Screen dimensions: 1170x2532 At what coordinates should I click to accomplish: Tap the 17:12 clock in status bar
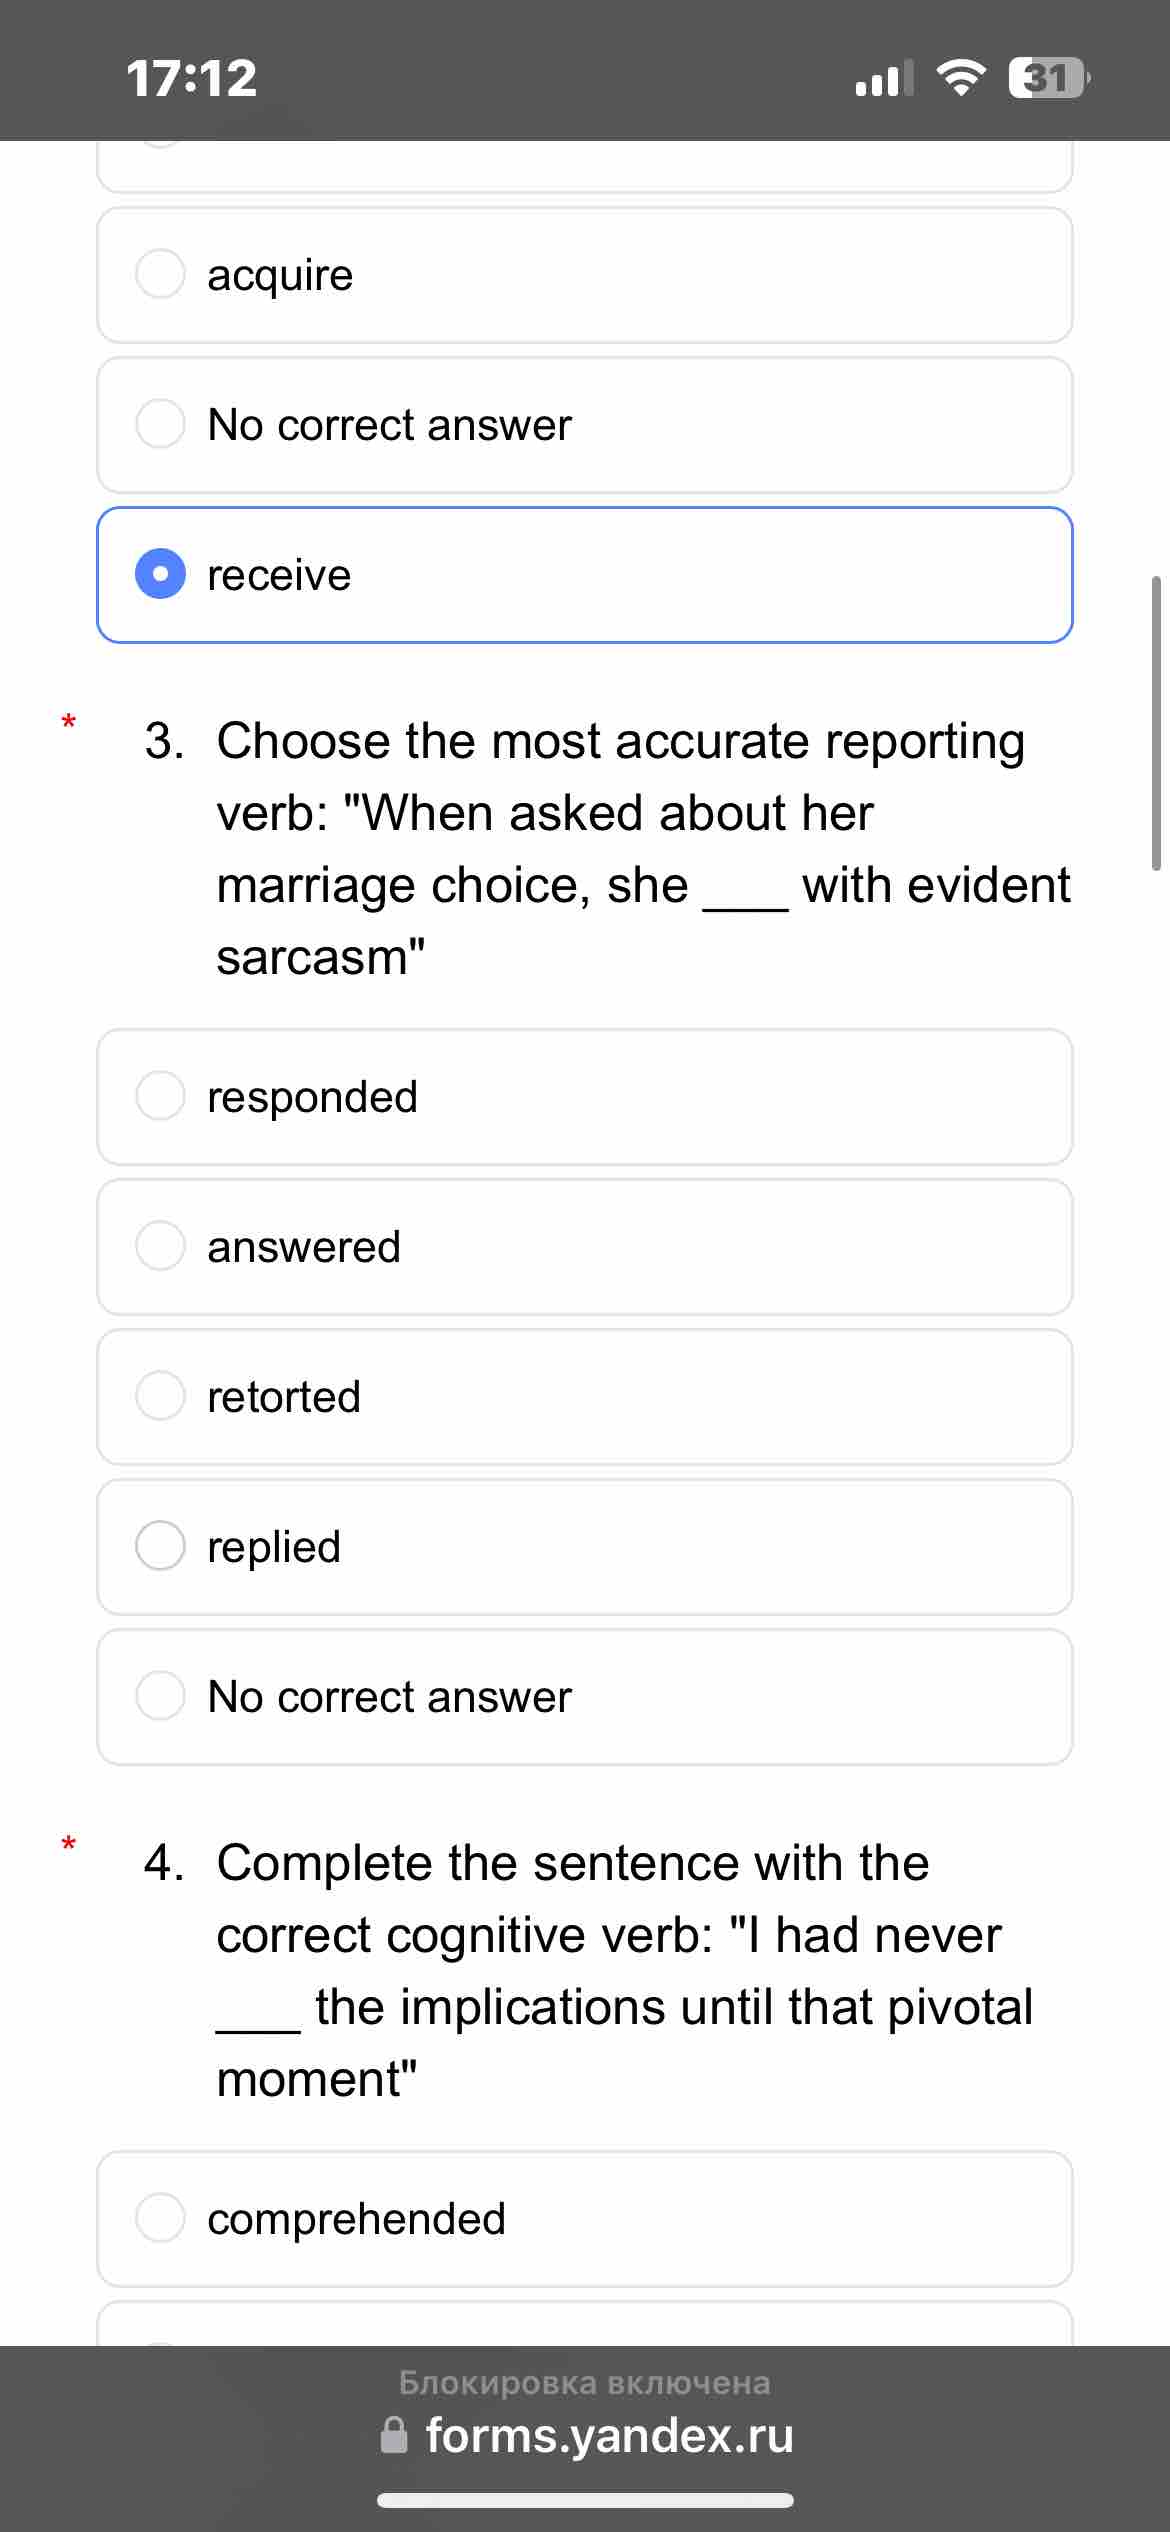tap(192, 78)
